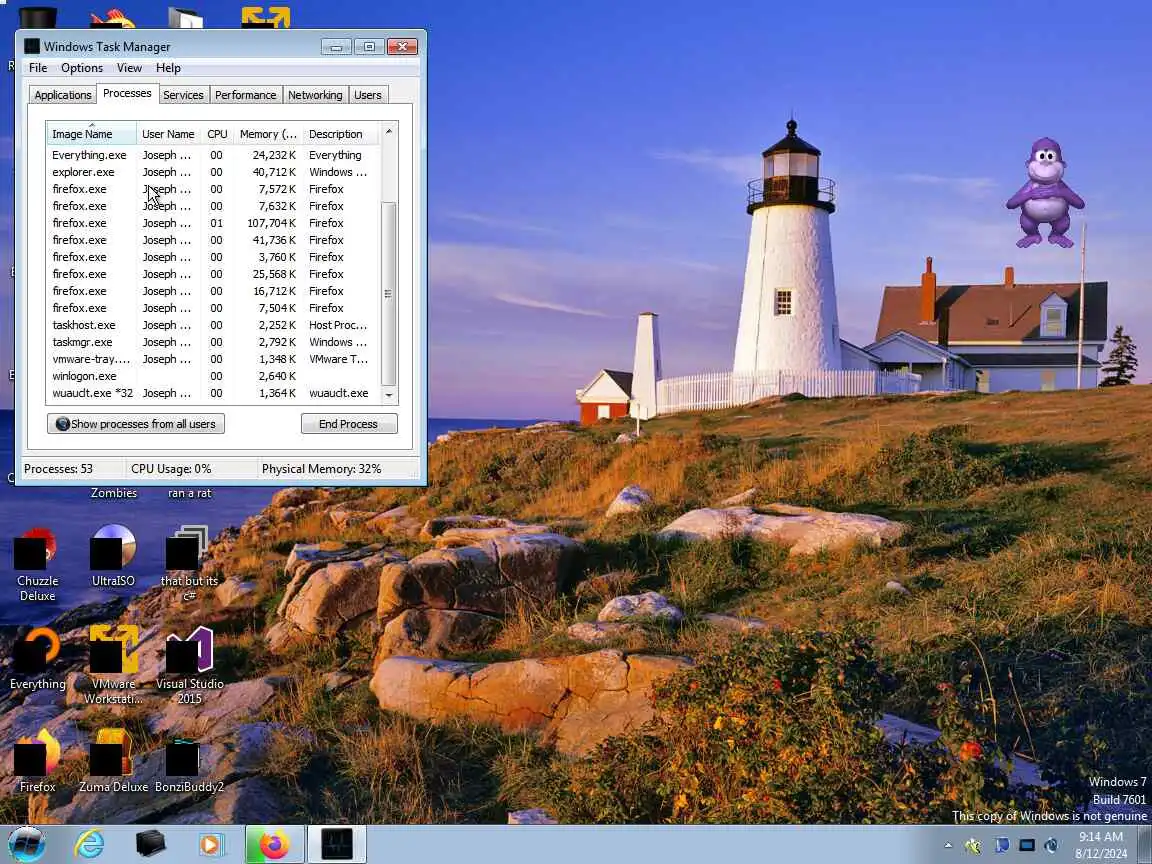Image resolution: width=1152 pixels, height=864 pixels.
Task: Select the Visual Studio 2015 desktop icon
Action: tap(189, 666)
